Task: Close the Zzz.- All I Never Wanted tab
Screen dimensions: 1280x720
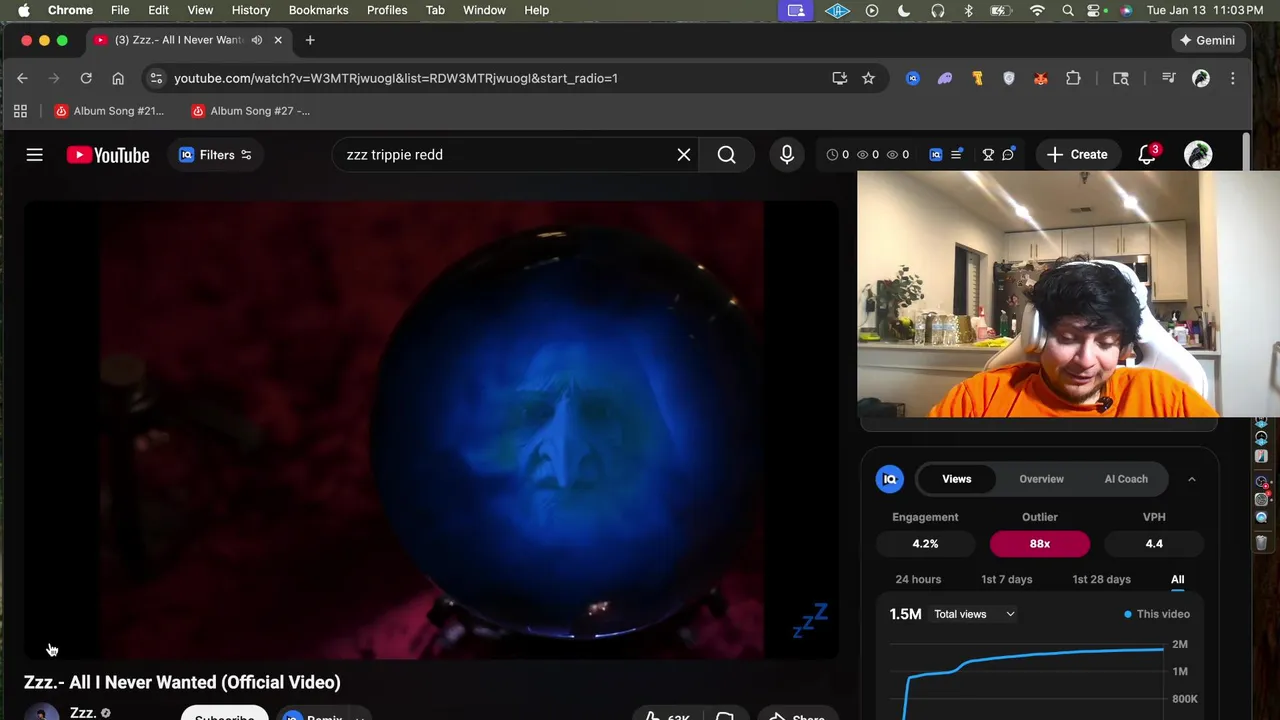Action: click(x=278, y=40)
